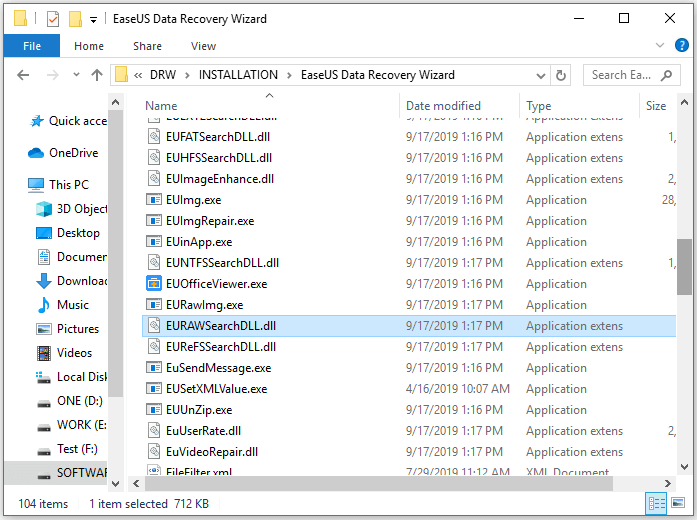
Task: Sort by Date modified column header
Action: click(443, 106)
